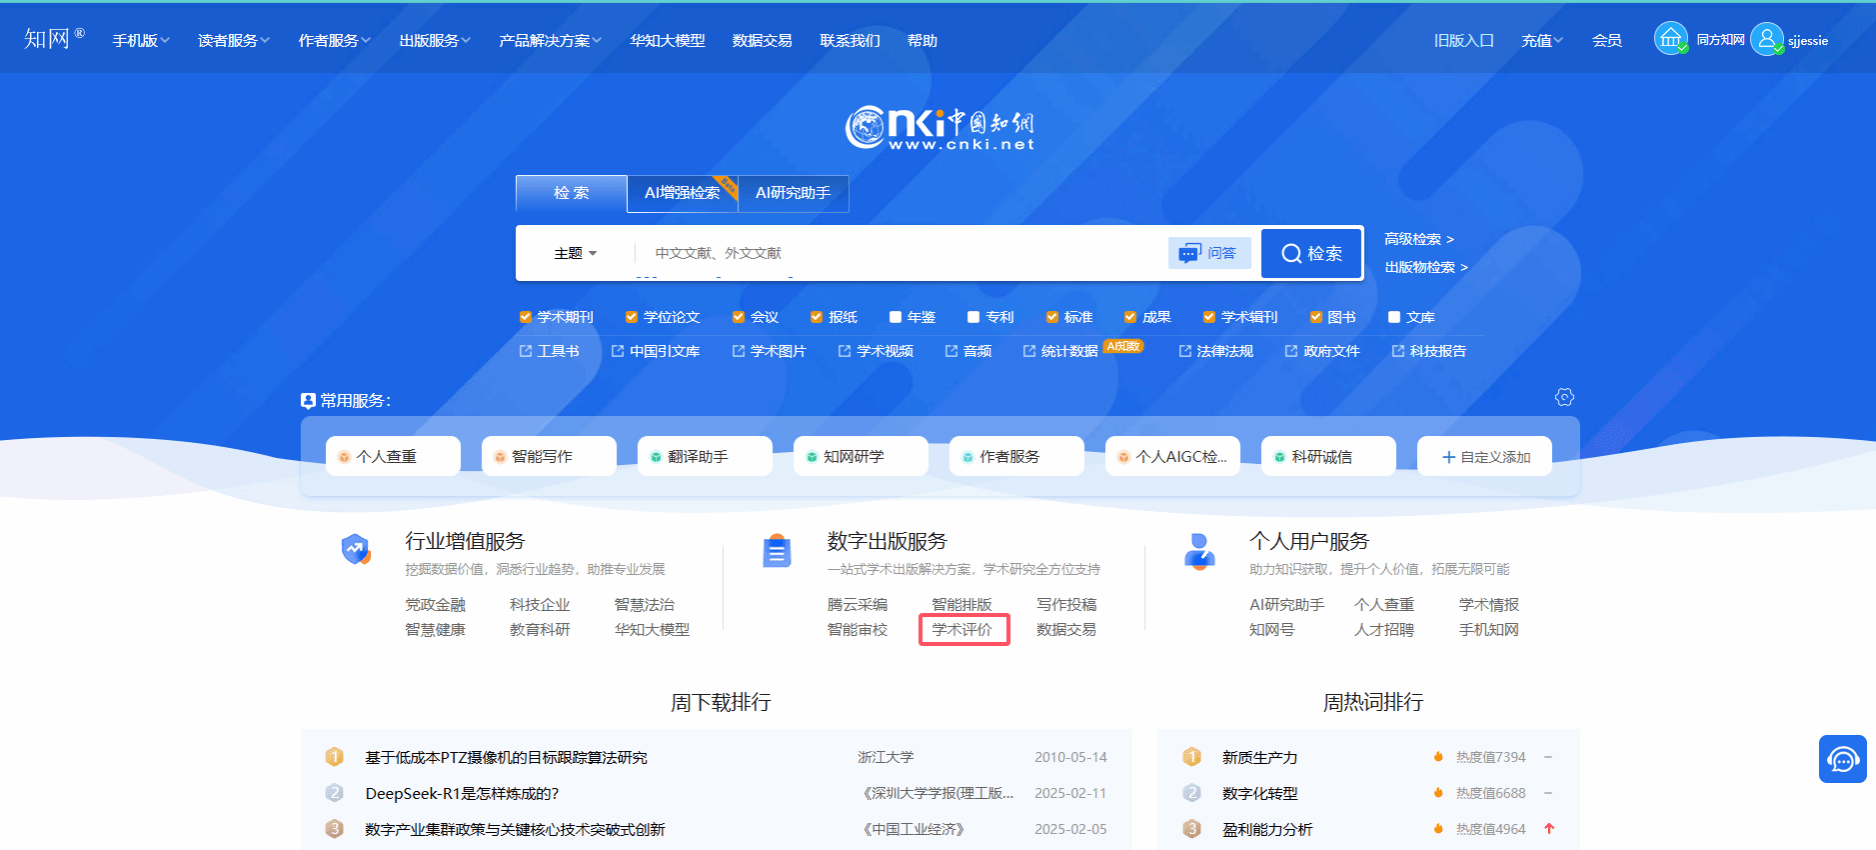Screen dimensions: 1876x850
Task: Open article DeepSeek-R1是怎样炼成的?
Action: (462, 793)
